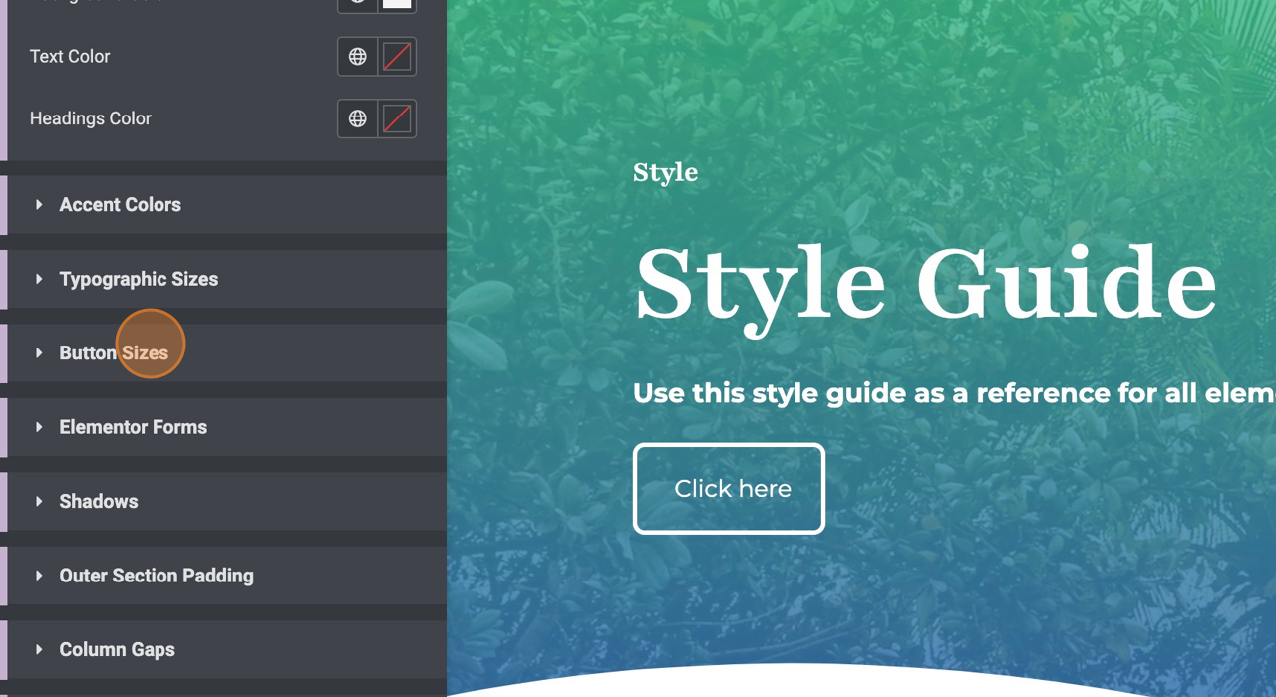Select the 'Use this style guide' text line
The image size is (1276, 697).
(954, 393)
